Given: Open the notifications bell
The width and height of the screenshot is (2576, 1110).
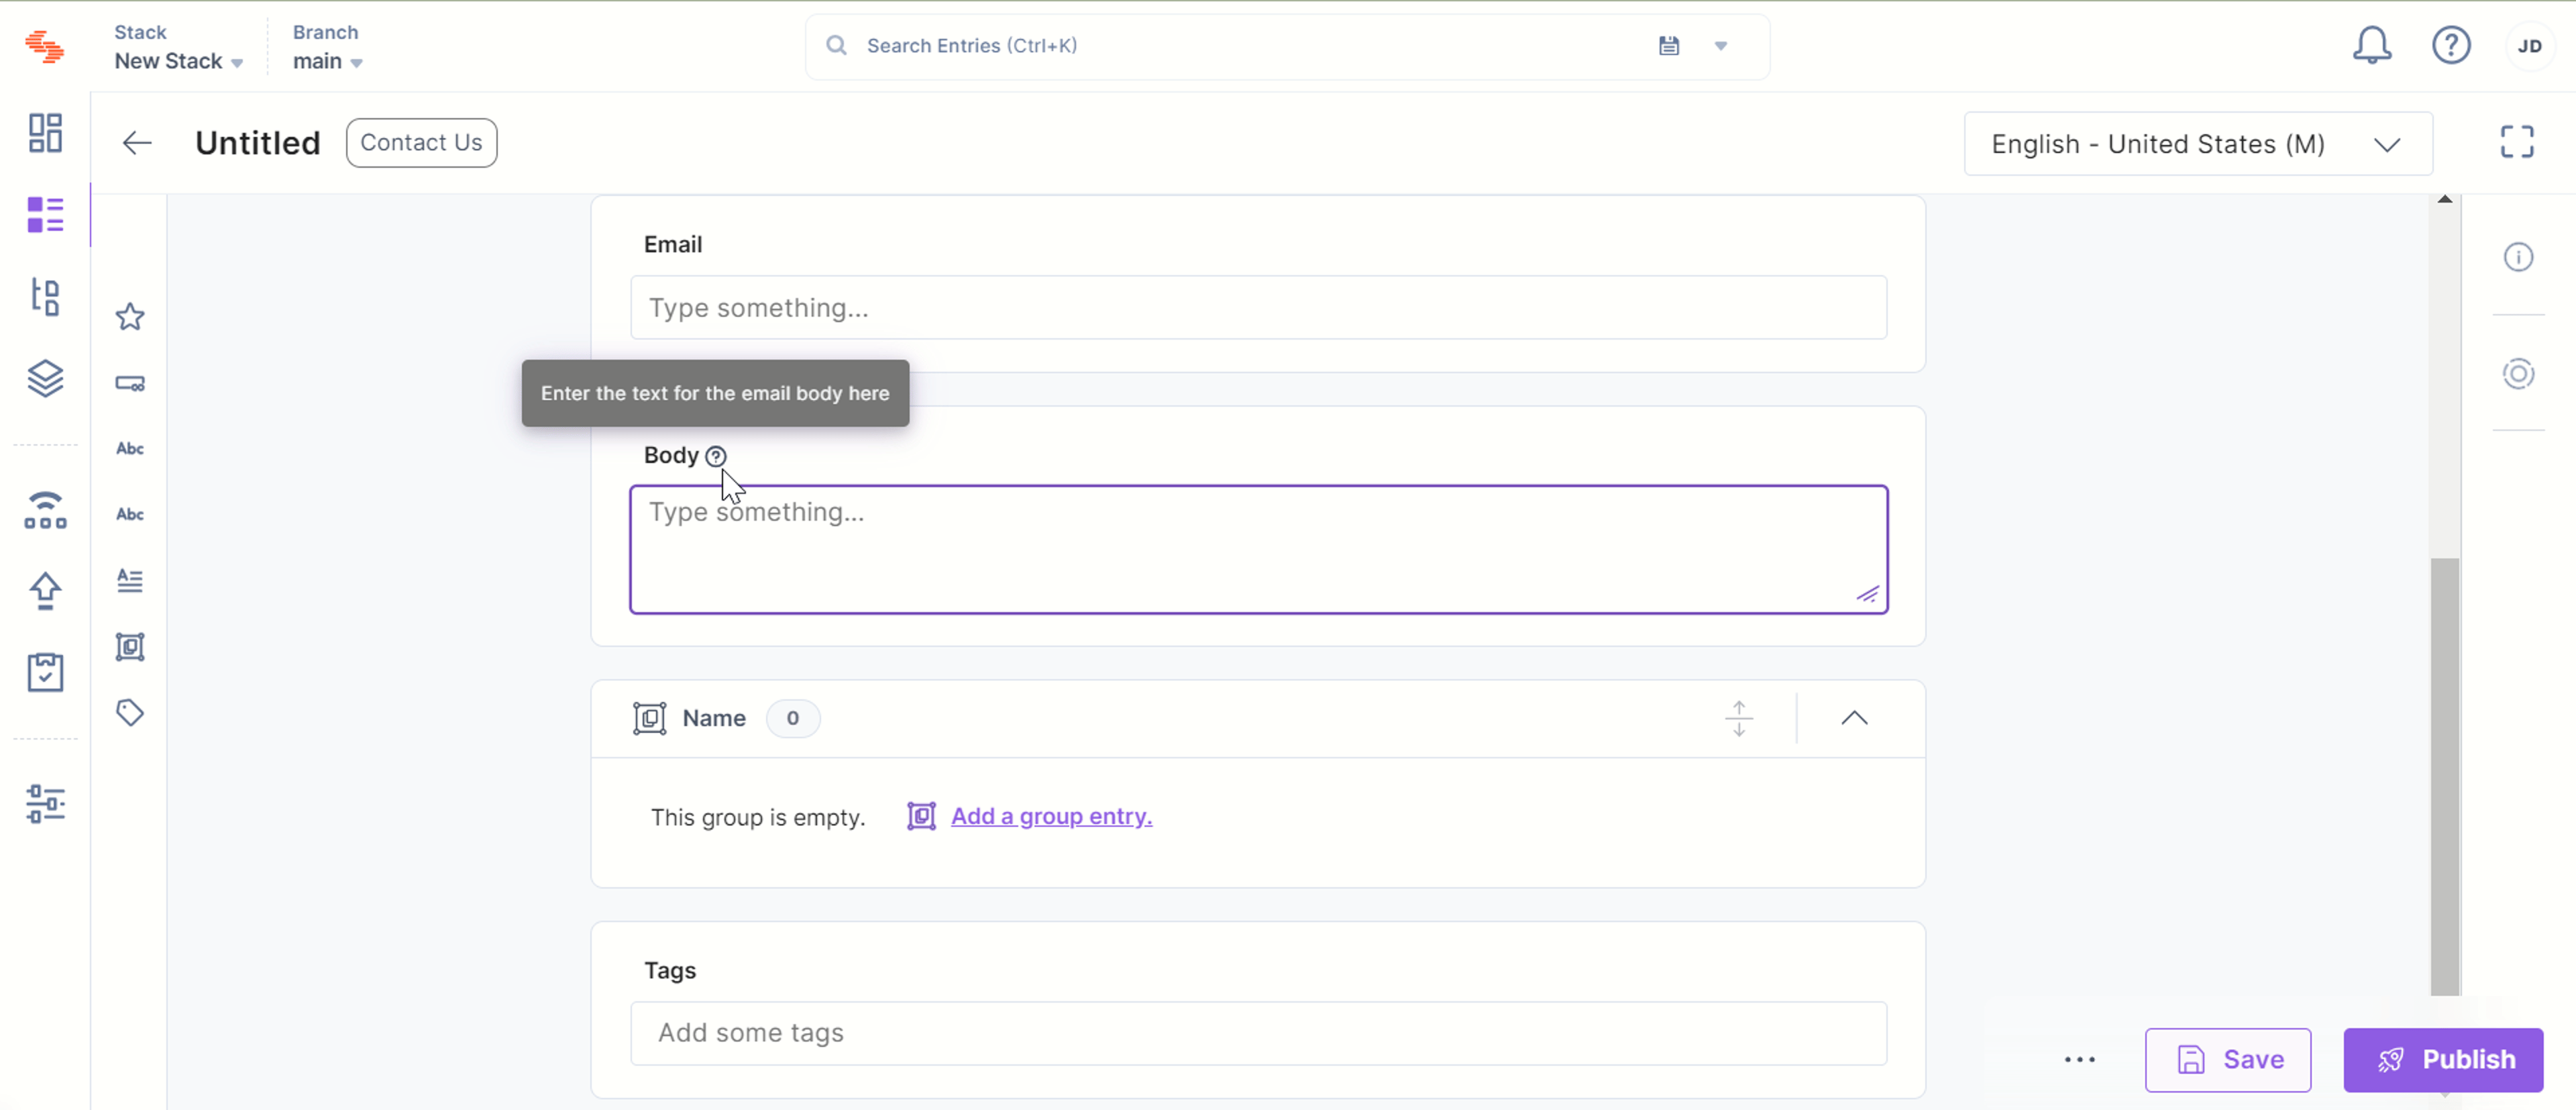Looking at the screenshot, I should (x=2371, y=45).
